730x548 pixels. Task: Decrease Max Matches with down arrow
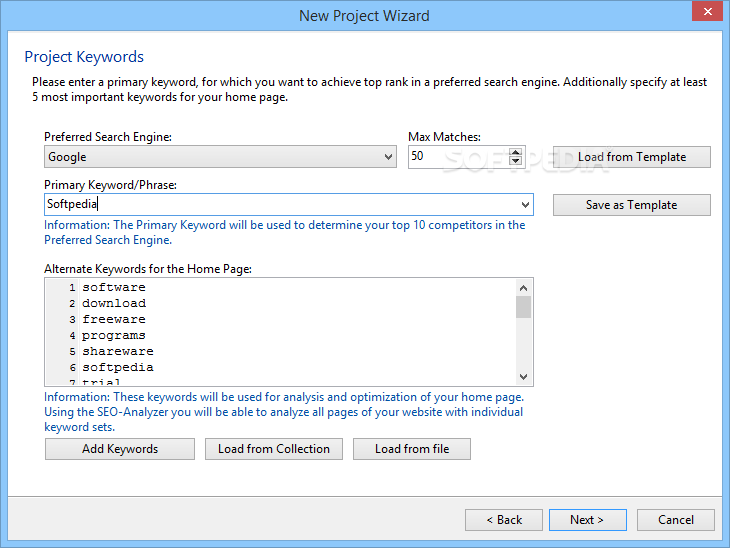[x=515, y=161]
